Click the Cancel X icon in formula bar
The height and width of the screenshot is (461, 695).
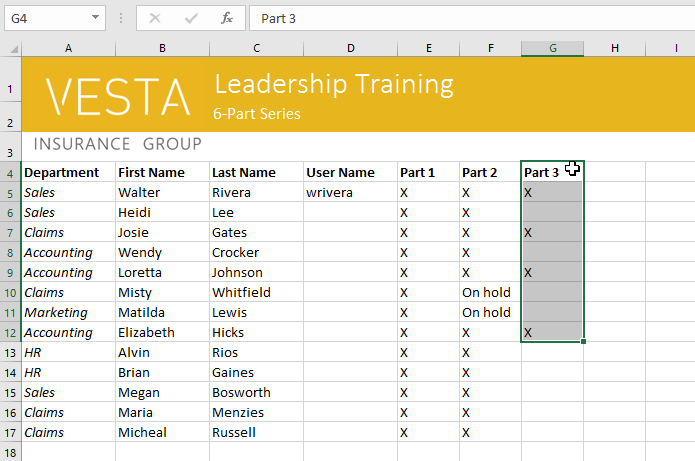pyautogui.click(x=155, y=18)
